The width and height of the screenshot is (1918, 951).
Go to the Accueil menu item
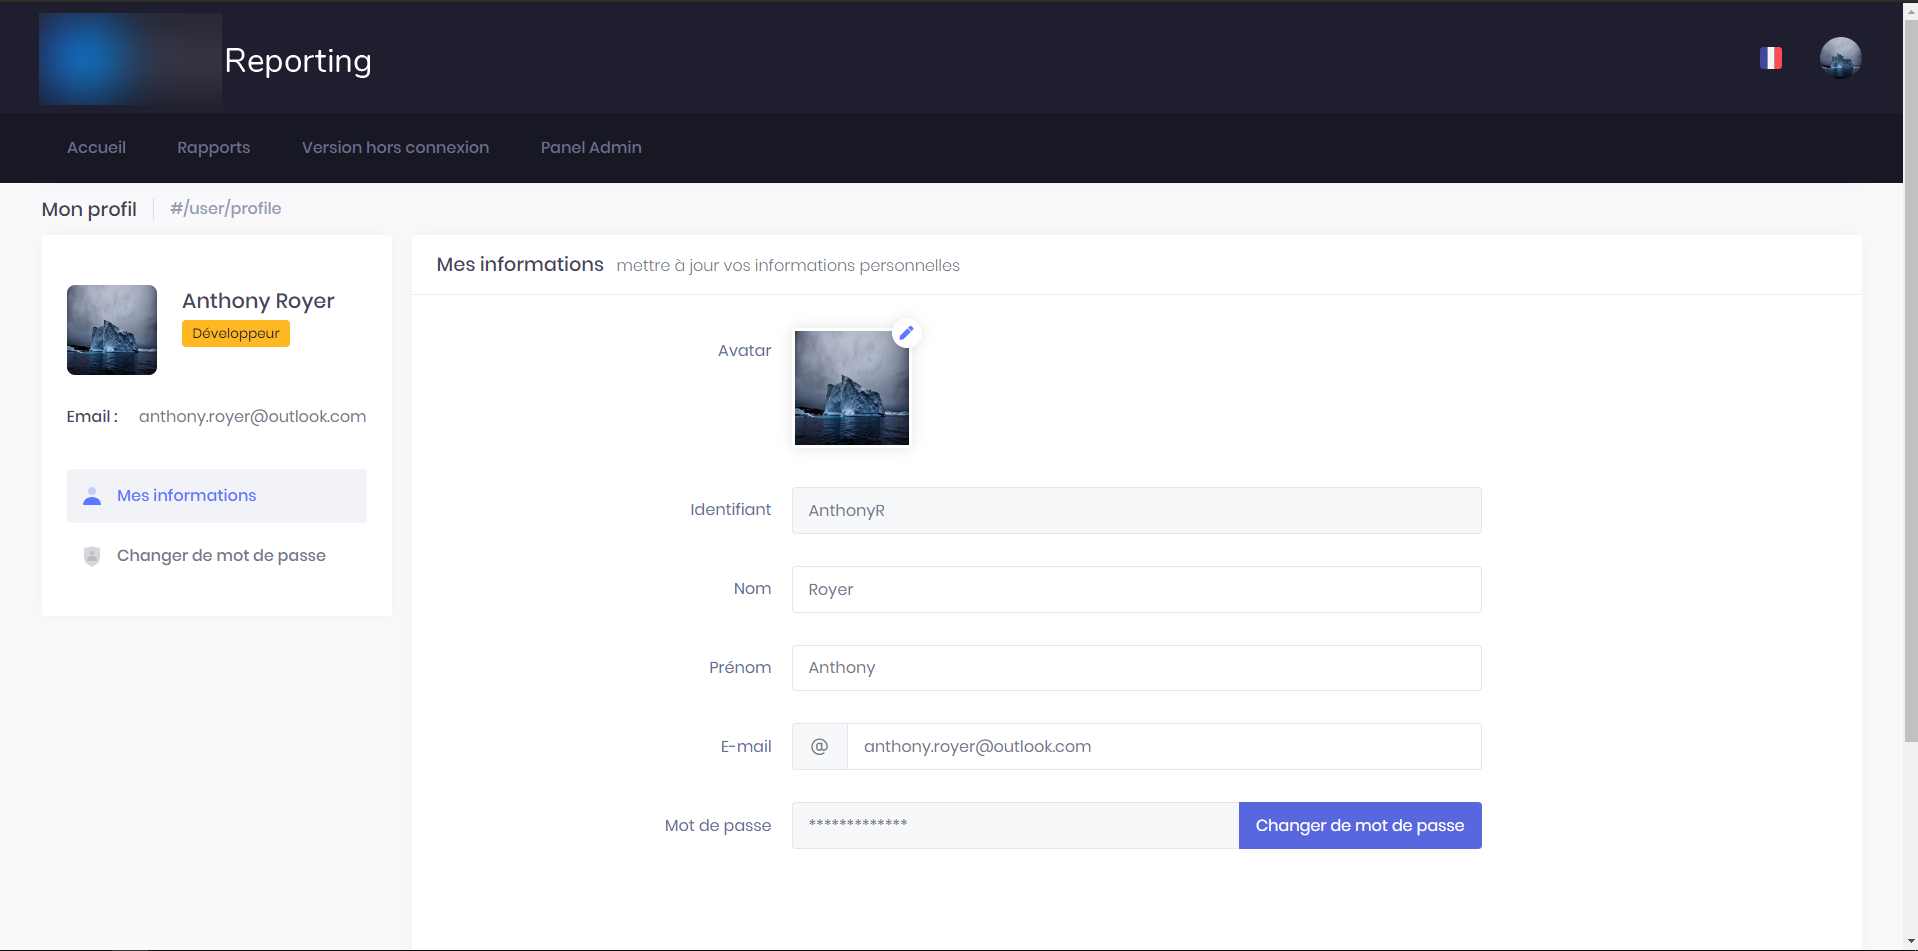pos(96,148)
